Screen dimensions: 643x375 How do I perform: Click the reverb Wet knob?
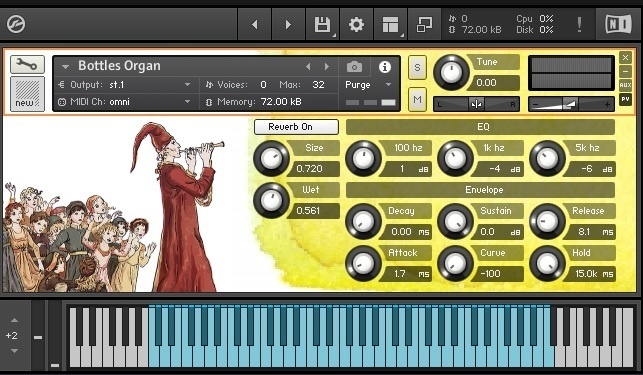point(271,200)
